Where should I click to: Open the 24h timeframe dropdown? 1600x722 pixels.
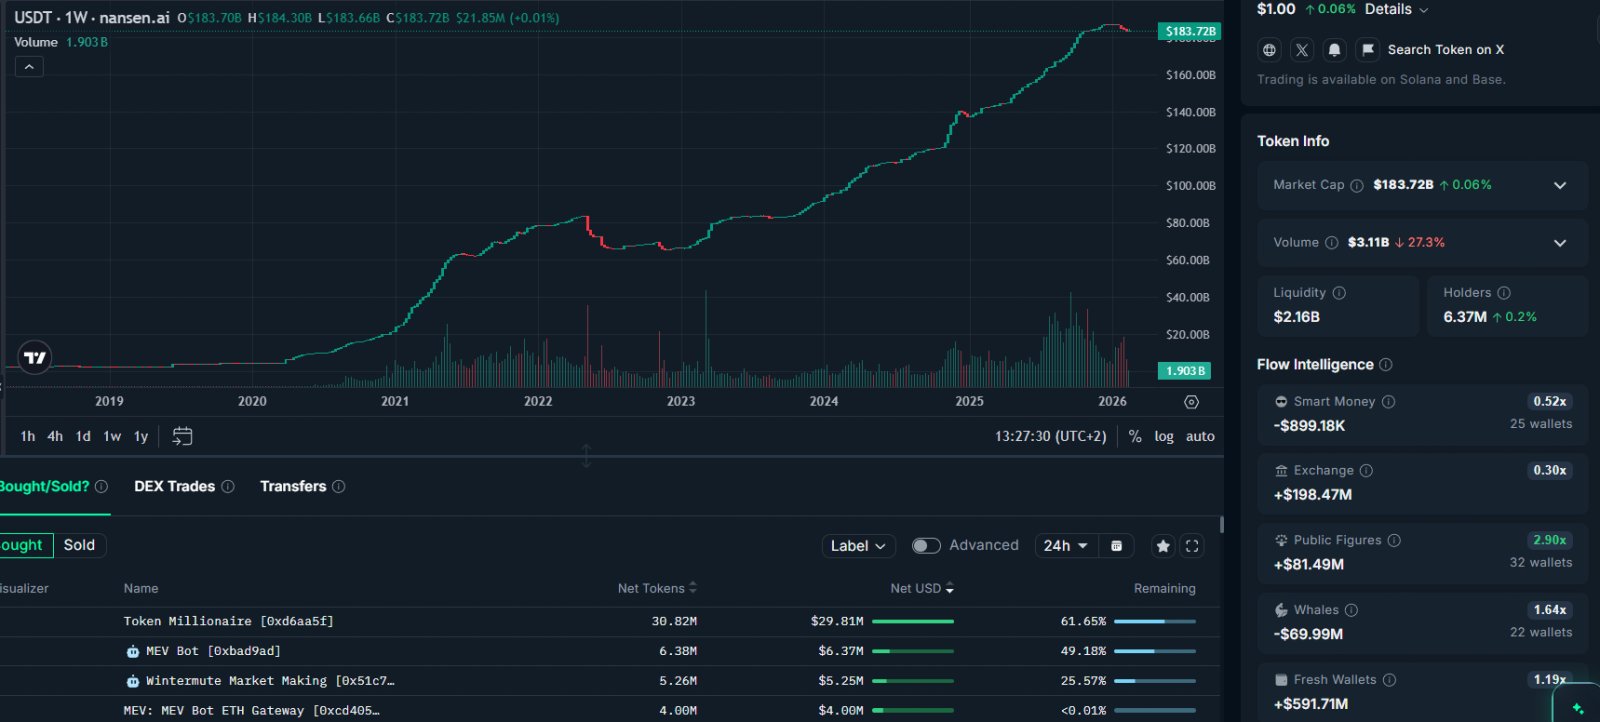coord(1065,546)
